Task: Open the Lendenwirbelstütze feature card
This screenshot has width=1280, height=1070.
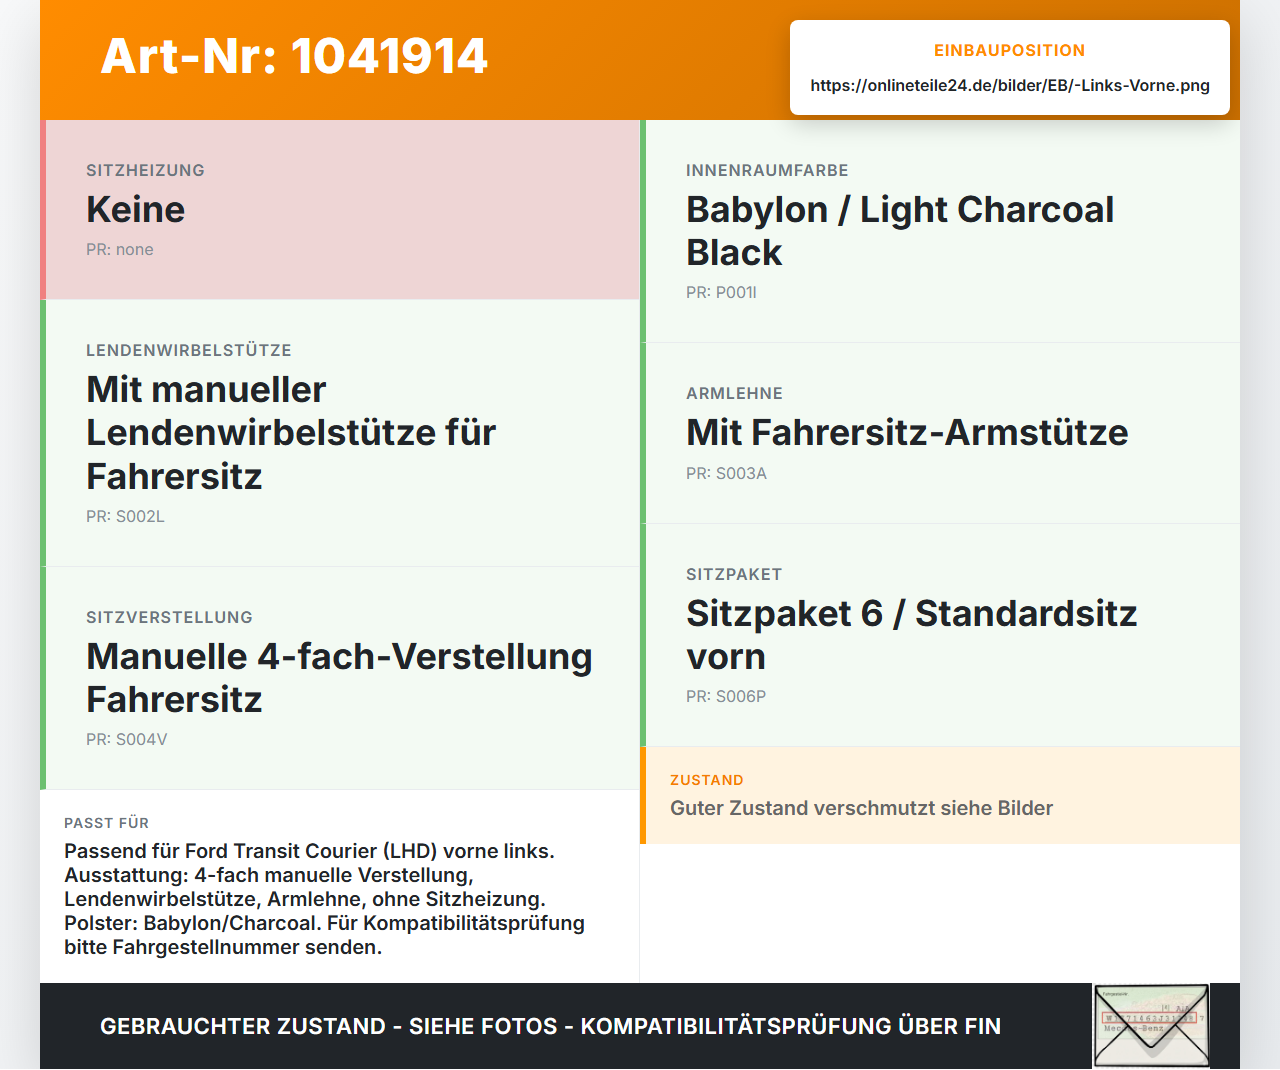Action: click(x=340, y=433)
